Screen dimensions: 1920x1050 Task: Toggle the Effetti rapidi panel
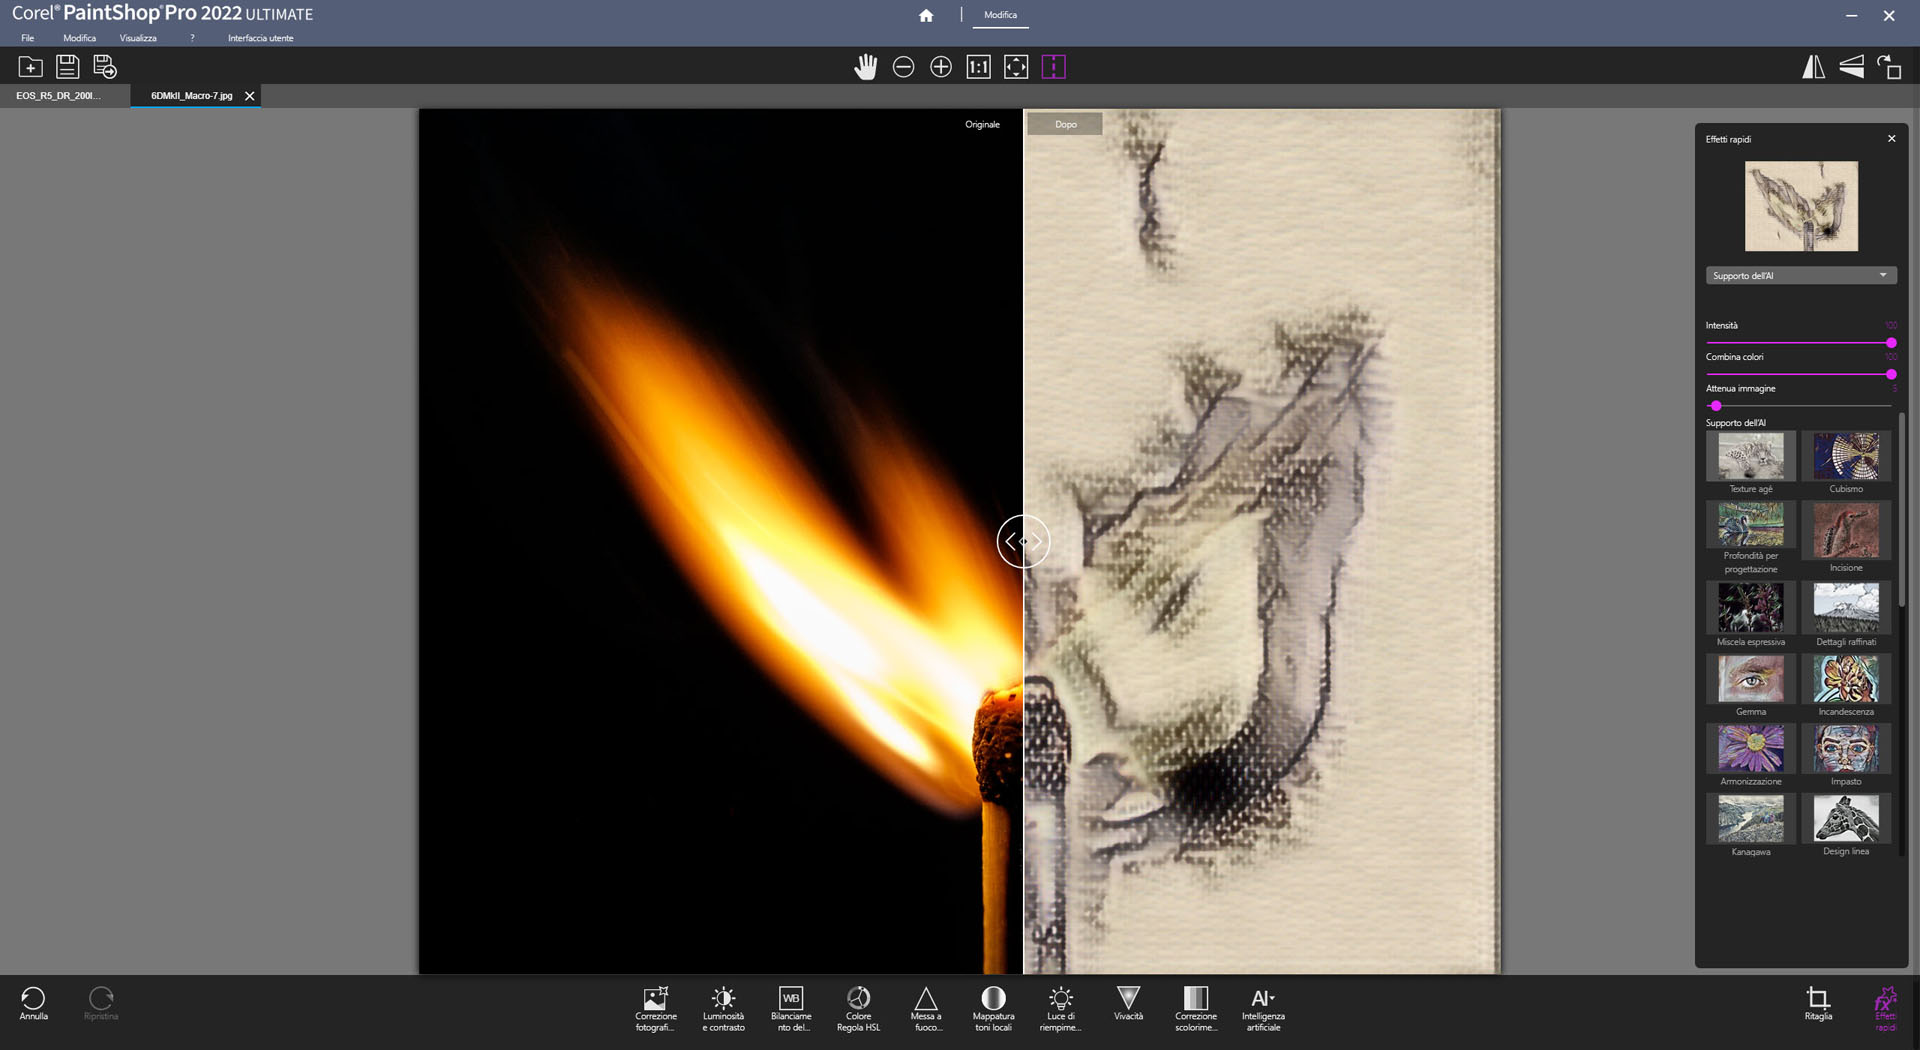pyautogui.click(x=1885, y=1008)
